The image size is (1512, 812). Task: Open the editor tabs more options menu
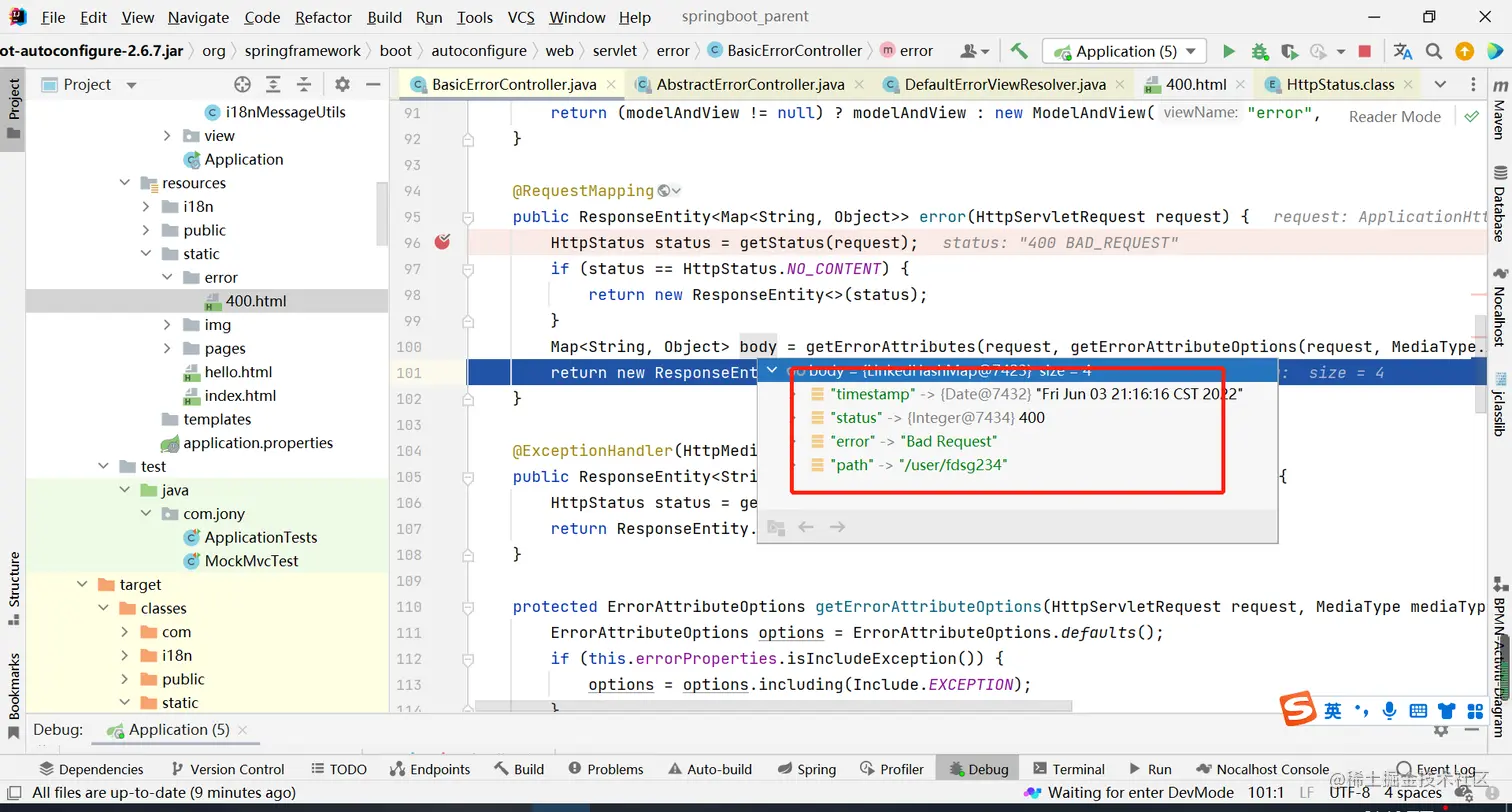1471,84
